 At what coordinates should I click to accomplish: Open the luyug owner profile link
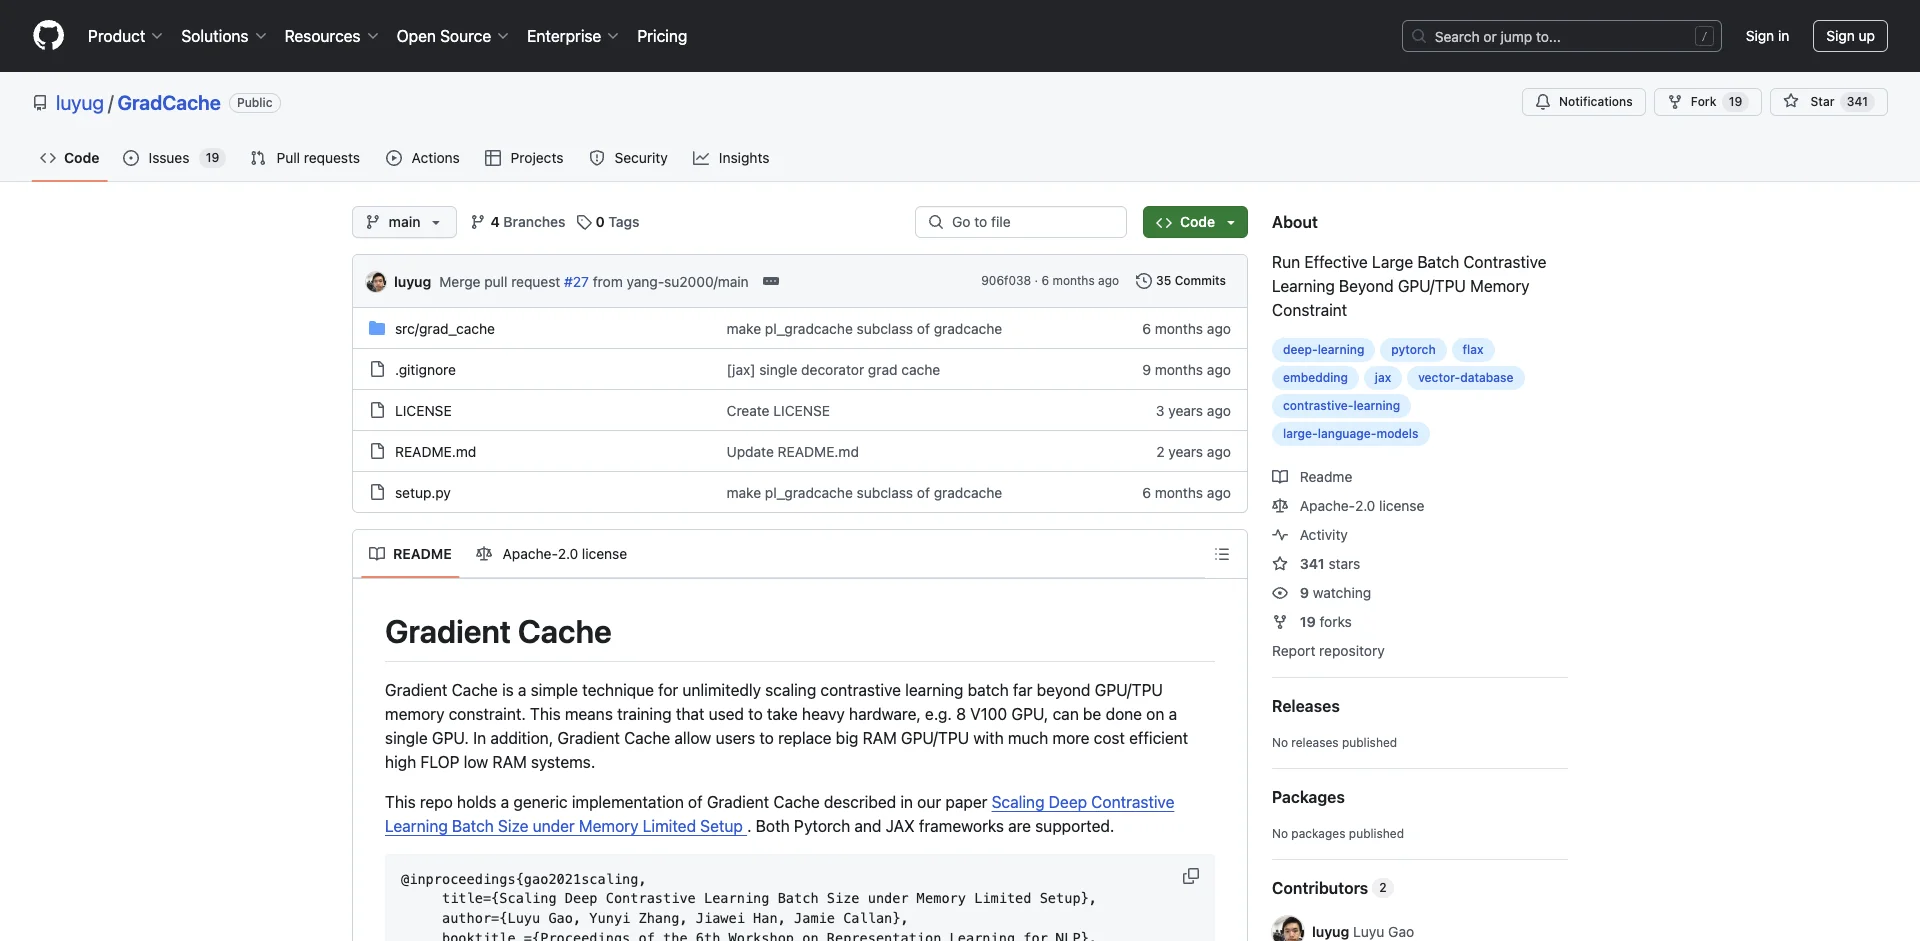80,103
